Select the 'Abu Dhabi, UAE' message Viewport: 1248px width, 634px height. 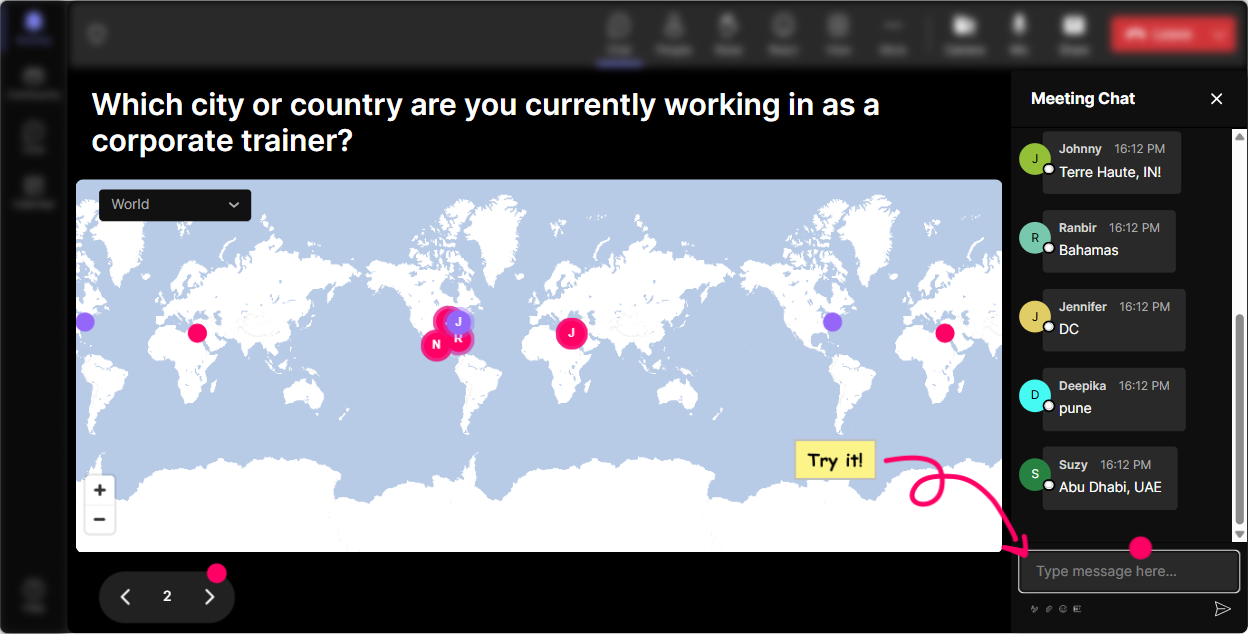point(1110,487)
